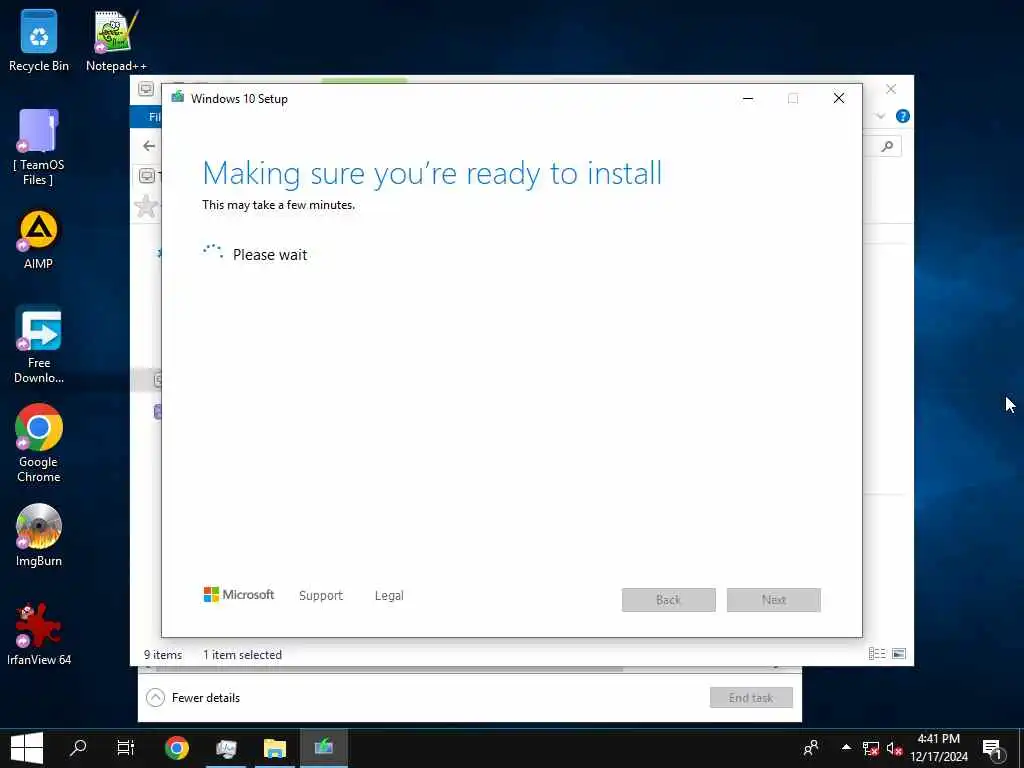Open the Action Center notifications

tap(993, 748)
